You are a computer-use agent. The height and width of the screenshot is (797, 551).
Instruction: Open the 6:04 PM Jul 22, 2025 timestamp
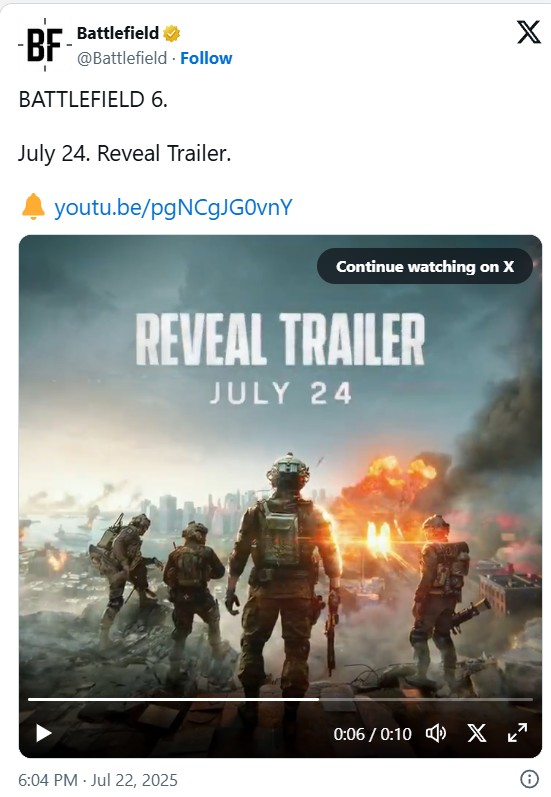[98, 780]
